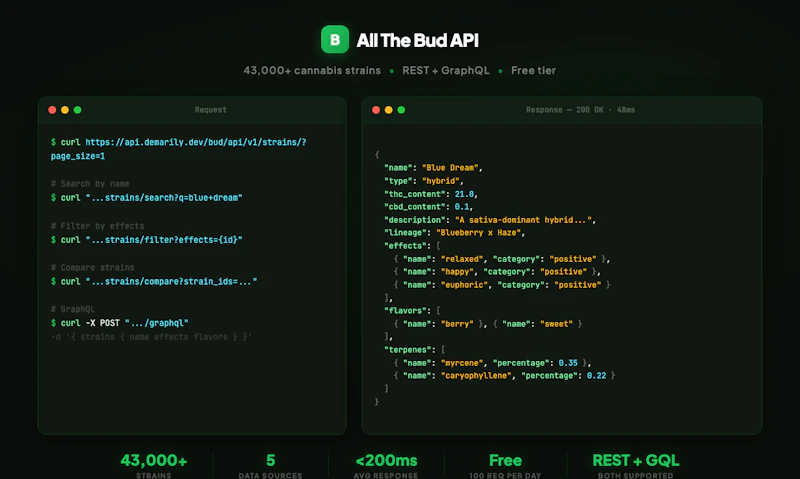
Task: Click the red dot in Request window
Action: pyautogui.click(x=52, y=110)
